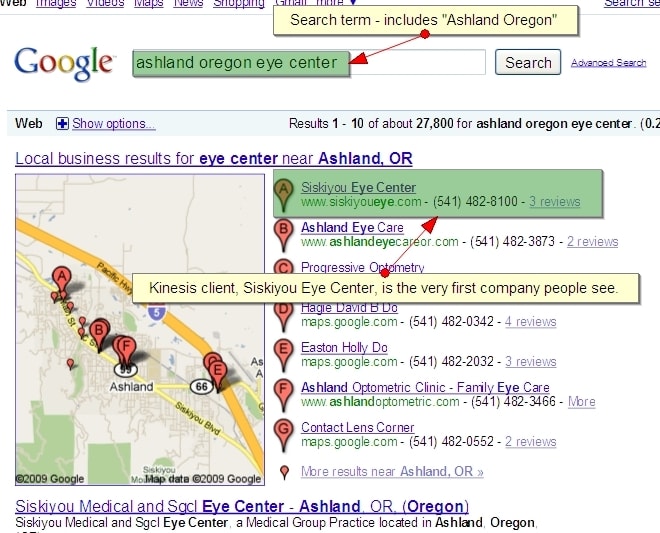Open the Ashland Eye Care listing

click(x=352, y=227)
